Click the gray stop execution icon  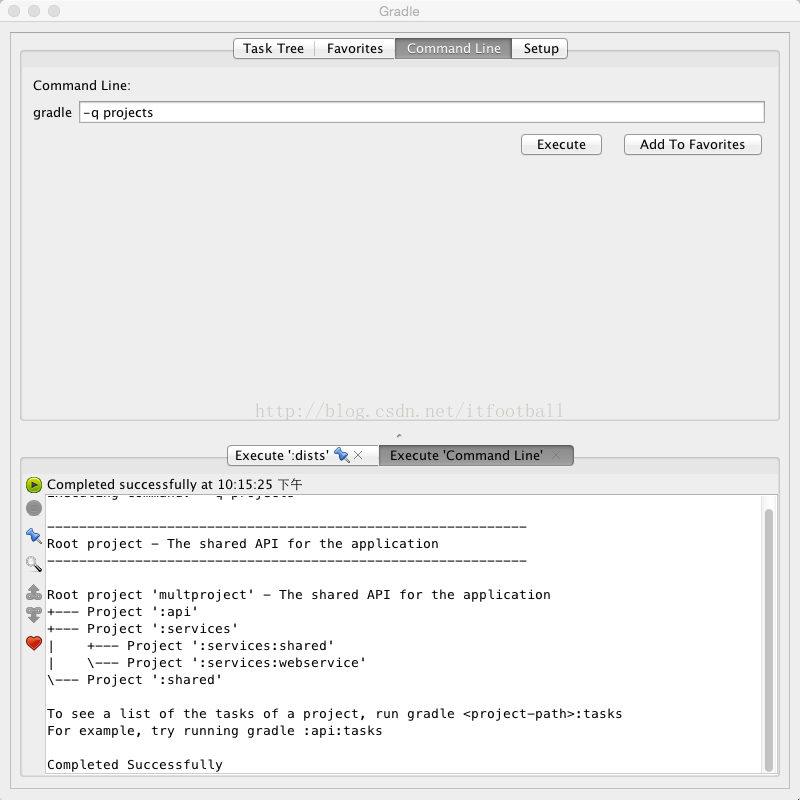(x=34, y=508)
